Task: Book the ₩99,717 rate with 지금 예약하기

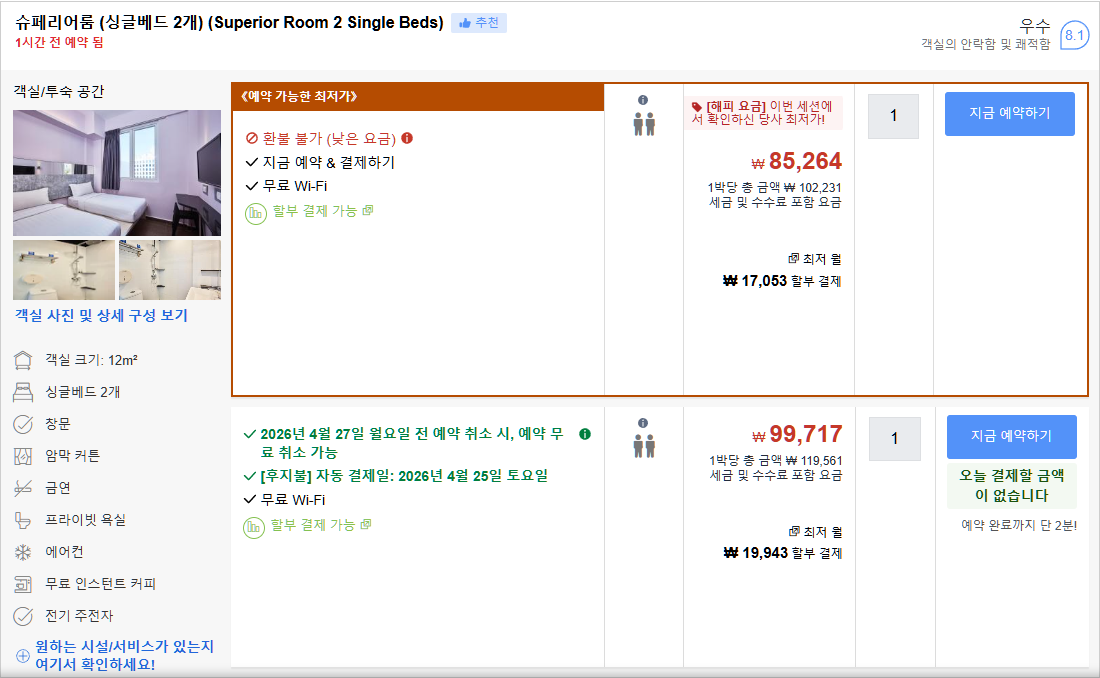Action: tap(1012, 437)
